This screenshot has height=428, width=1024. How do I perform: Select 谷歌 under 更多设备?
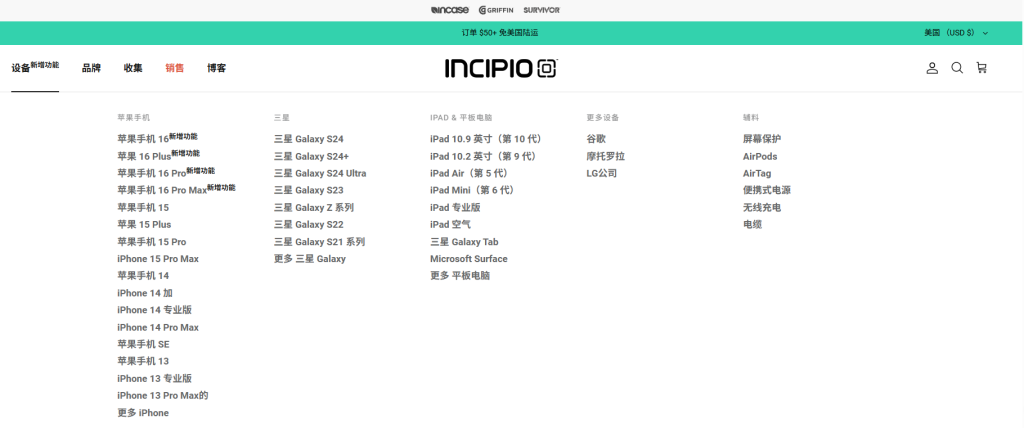596,139
